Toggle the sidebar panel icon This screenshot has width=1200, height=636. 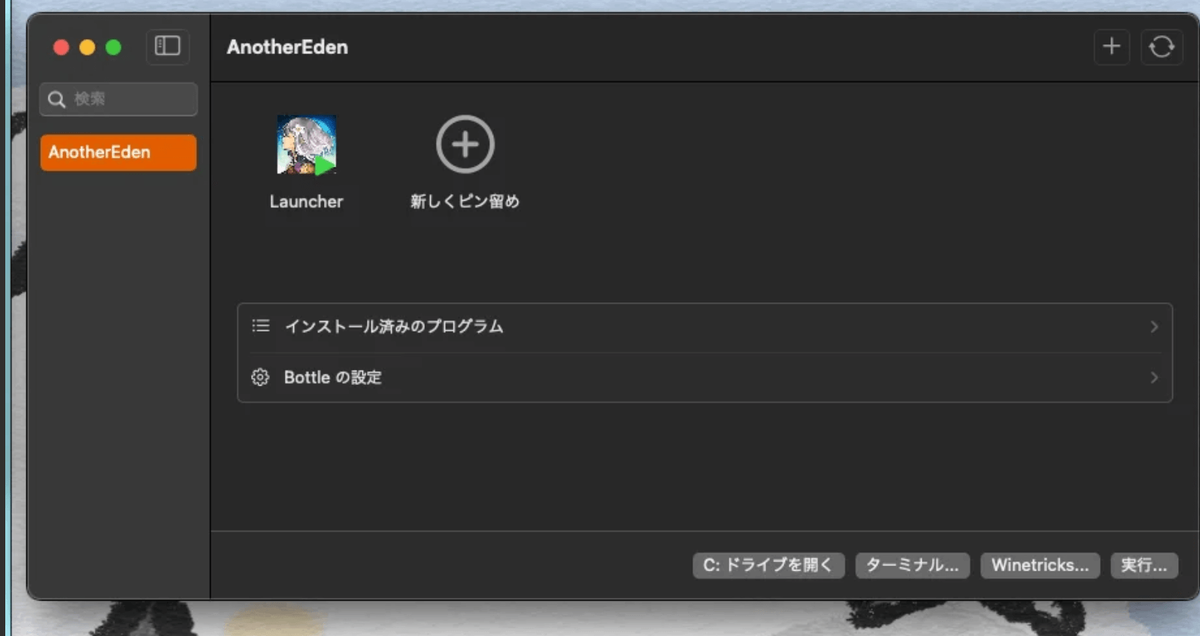(168, 46)
